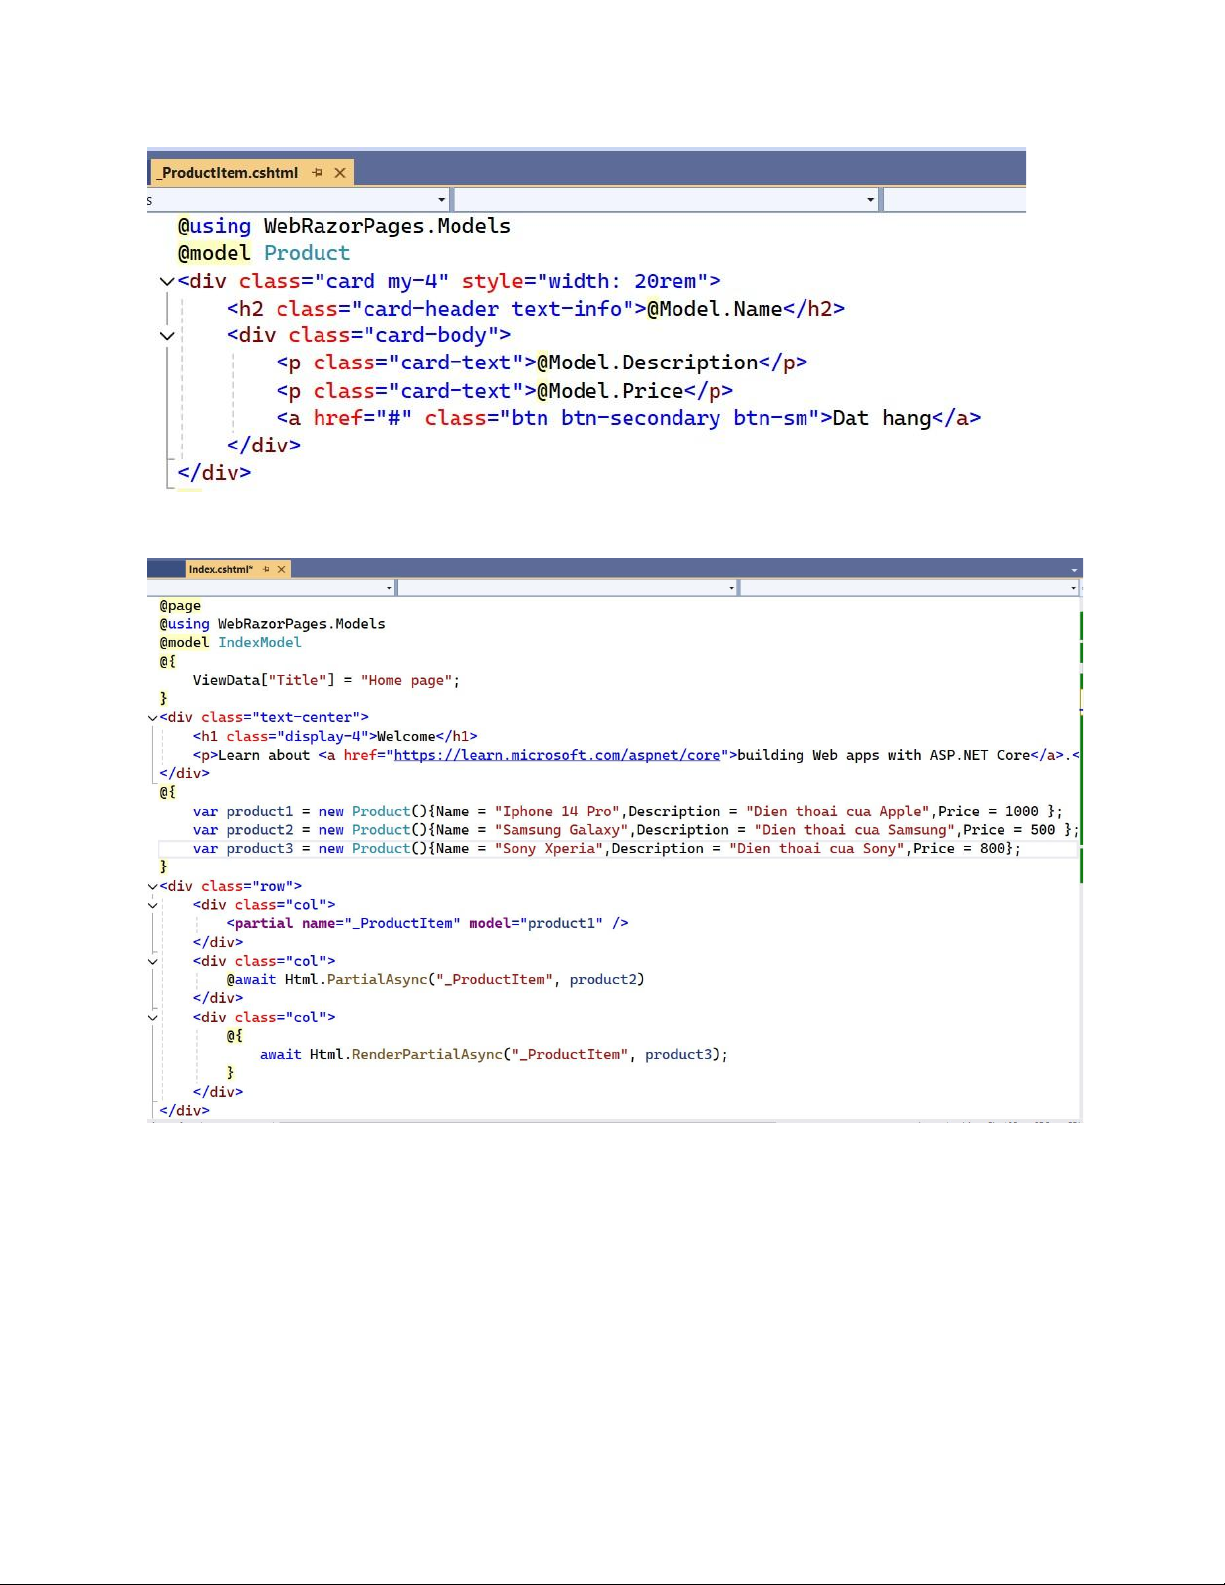Open the middle navigation dropdown above Index.cshtml code
1225x1585 pixels.
click(x=732, y=588)
